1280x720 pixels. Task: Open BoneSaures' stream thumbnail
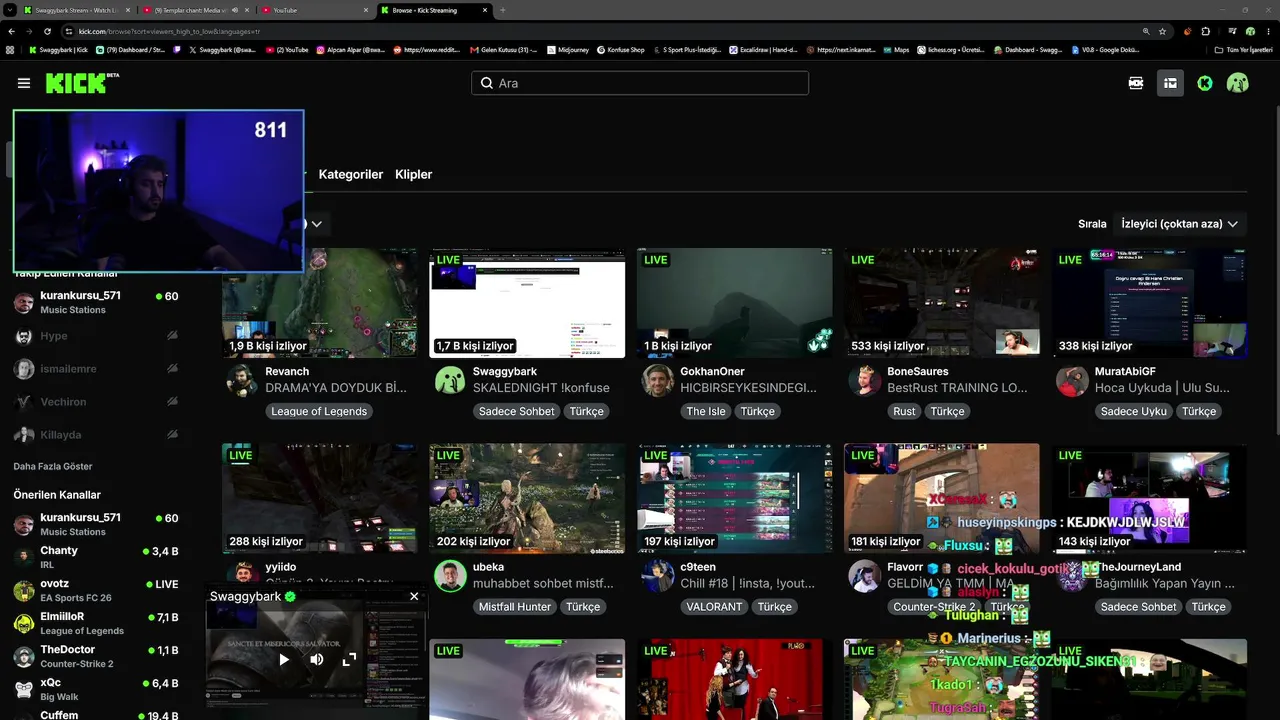click(942, 303)
